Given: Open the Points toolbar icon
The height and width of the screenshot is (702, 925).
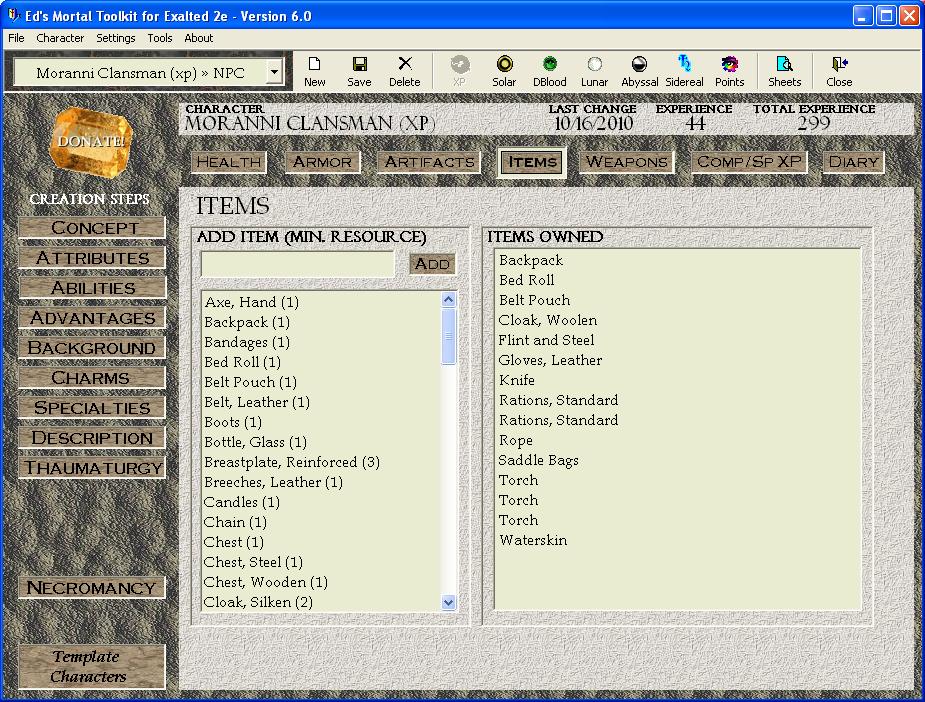Looking at the screenshot, I should (729, 70).
